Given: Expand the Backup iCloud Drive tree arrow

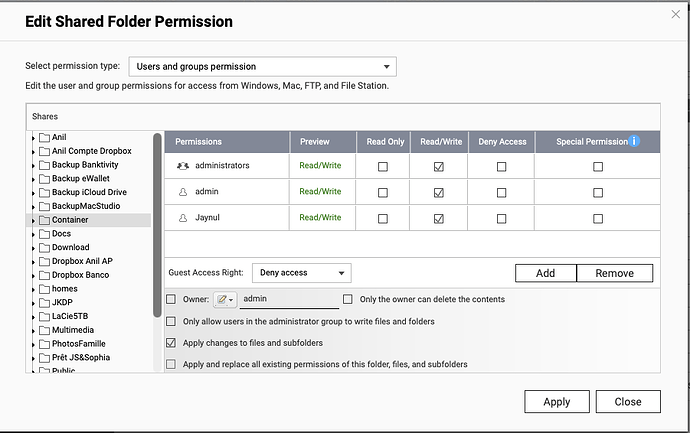Looking at the screenshot, I should pos(33,193).
